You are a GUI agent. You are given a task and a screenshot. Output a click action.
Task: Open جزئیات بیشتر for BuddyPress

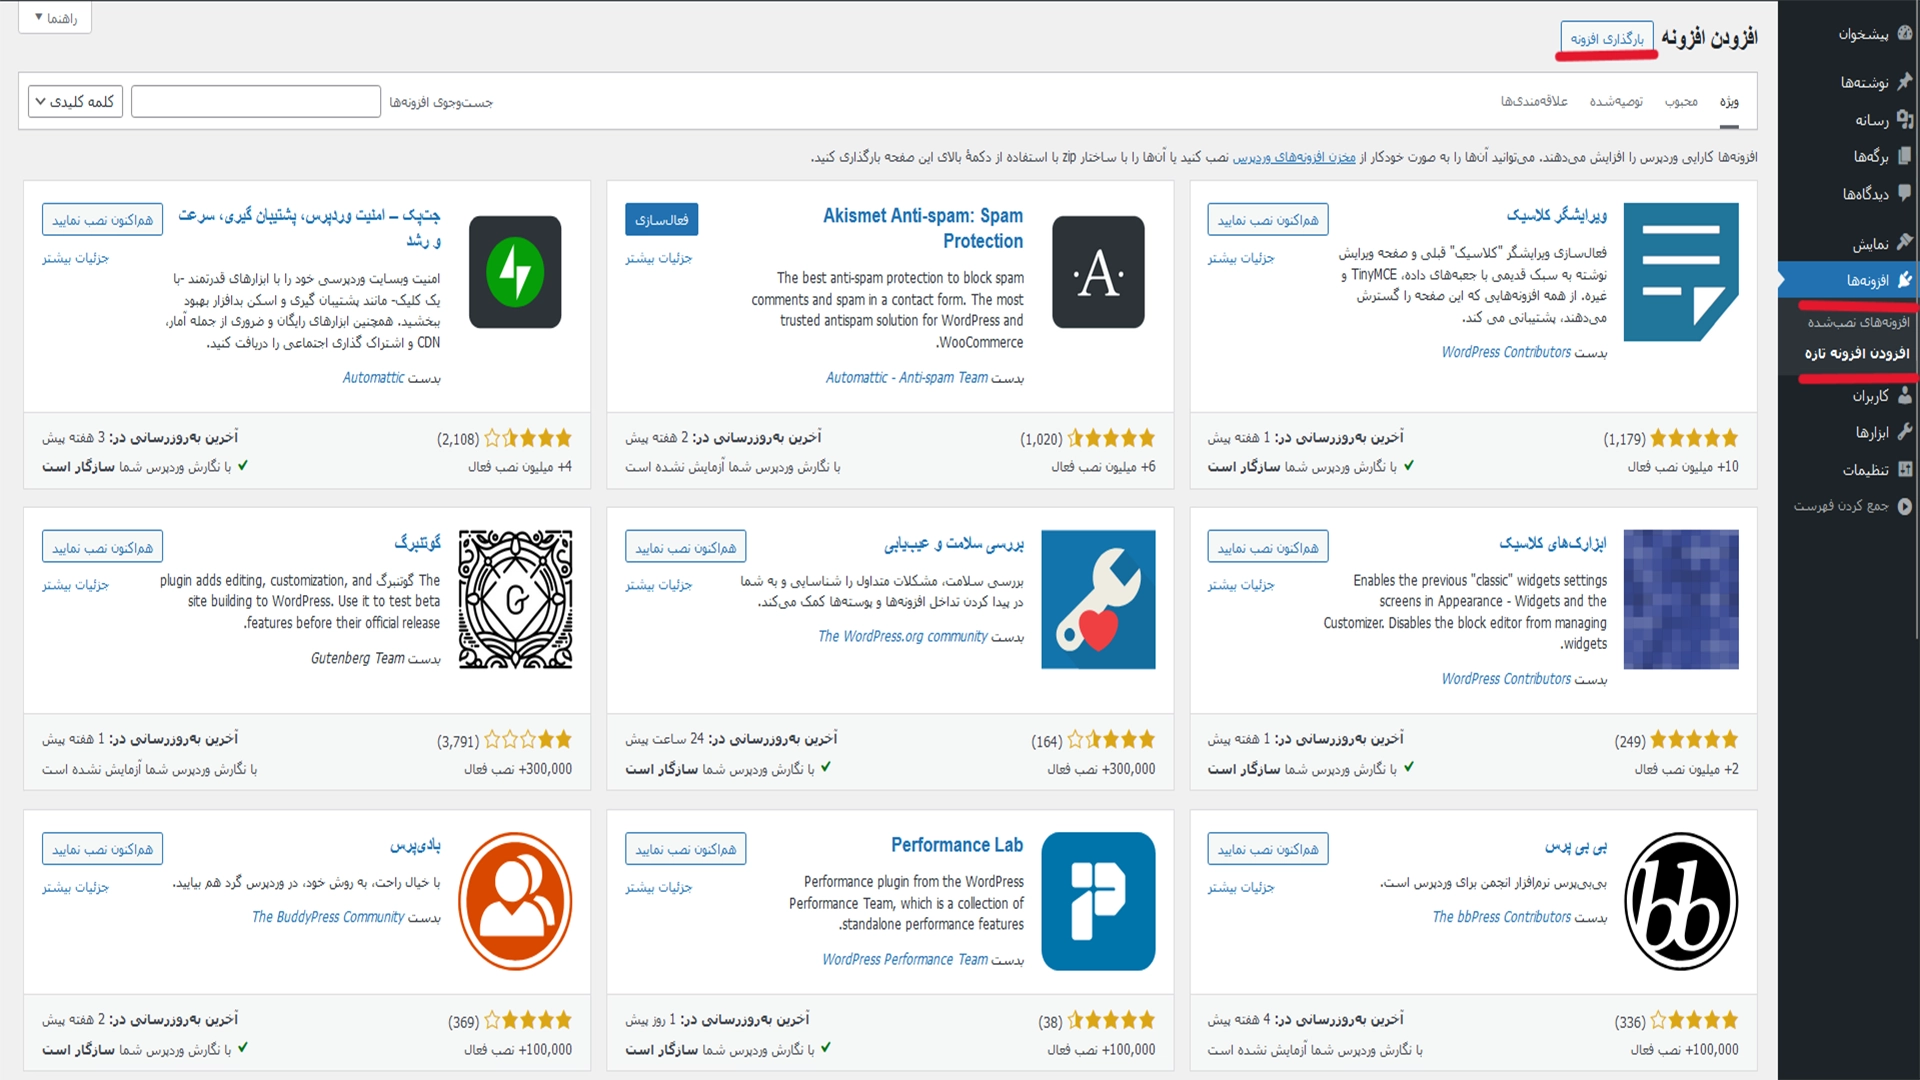coord(76,887)
